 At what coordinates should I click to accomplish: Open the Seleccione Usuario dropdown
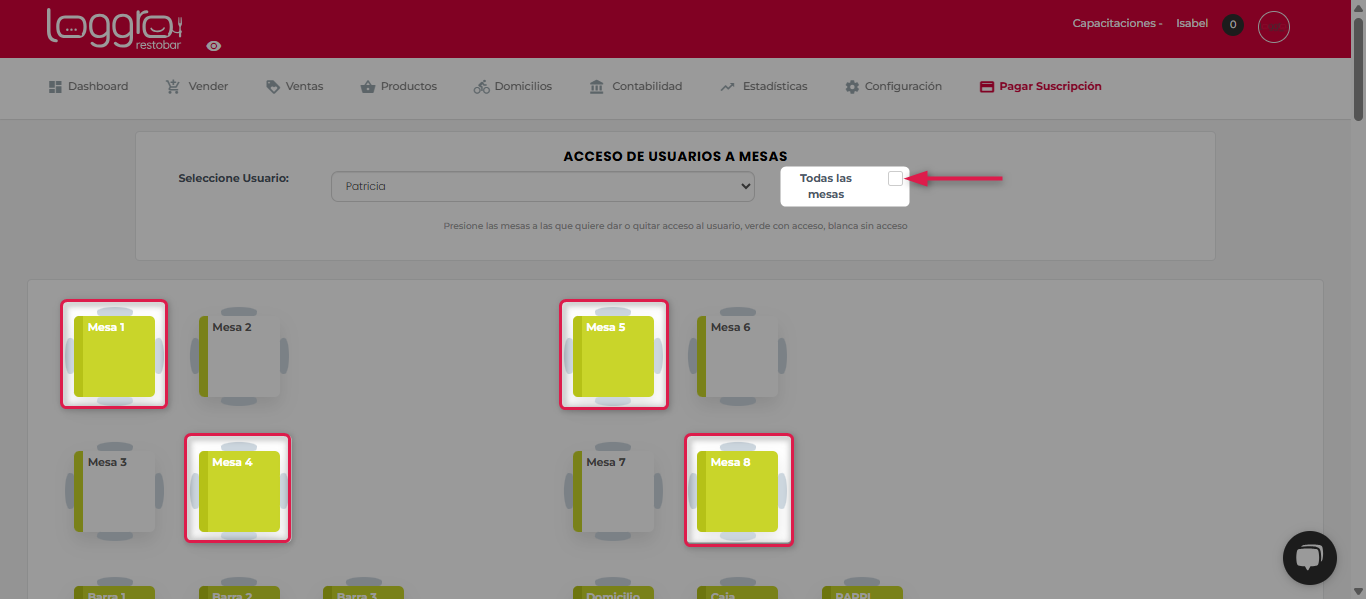542,186
